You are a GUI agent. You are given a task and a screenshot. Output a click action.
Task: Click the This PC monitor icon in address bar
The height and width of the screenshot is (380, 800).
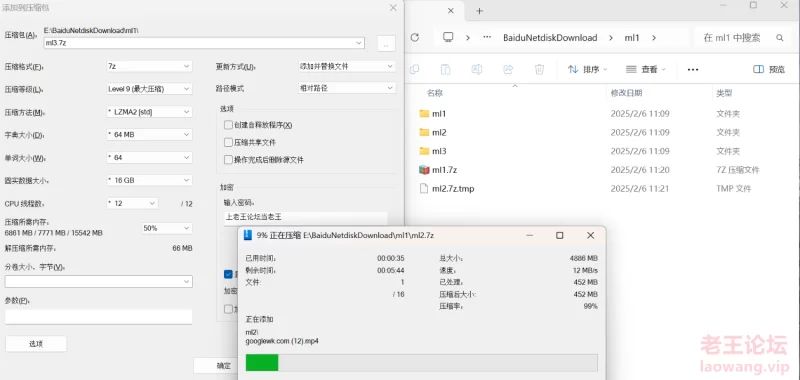[448, 37]
